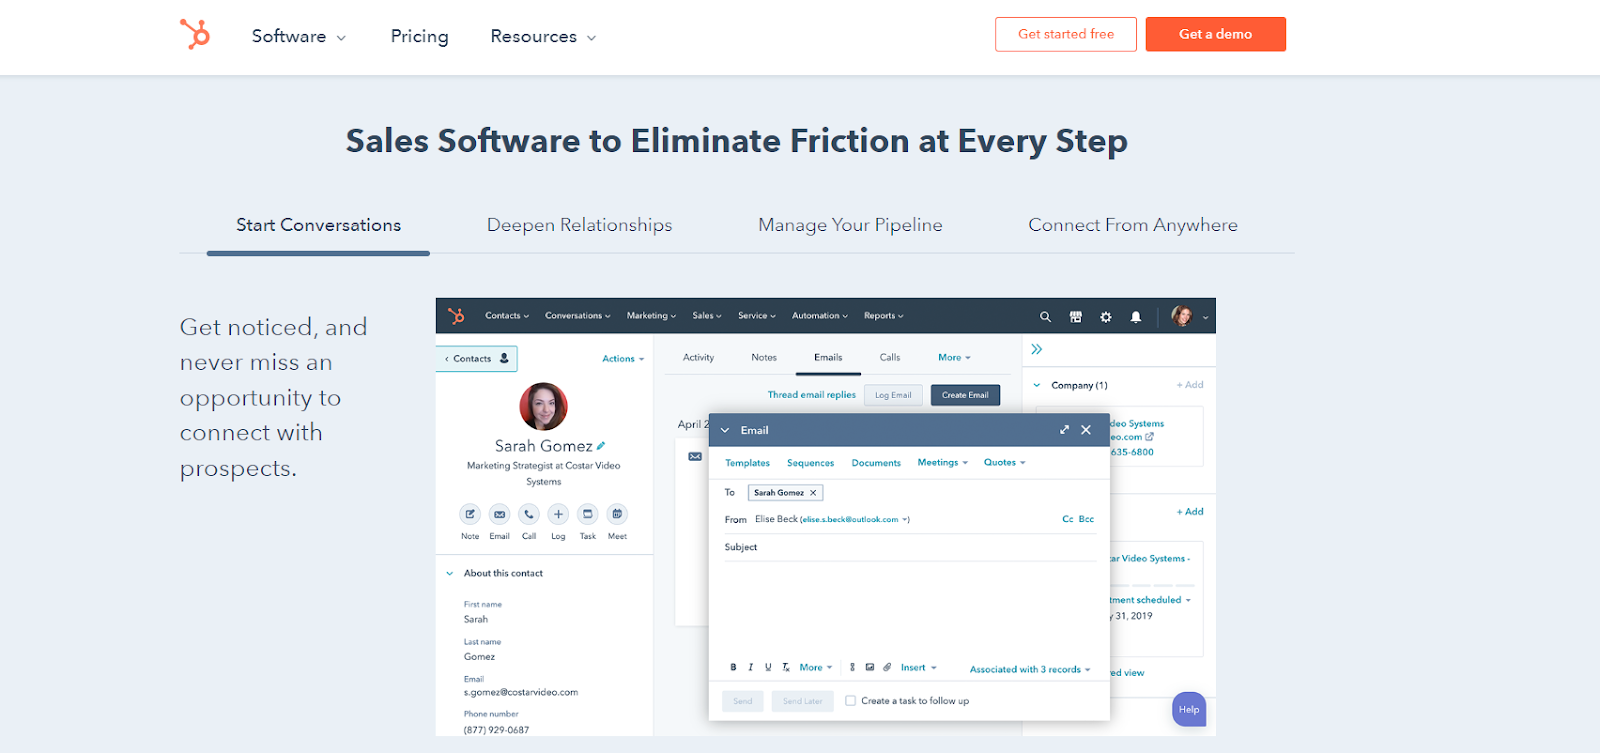Viewport: 1600px width, 753px height.
Task: Open the Meetings dropdown in Email composer
Action: click(x=943, y=463)
